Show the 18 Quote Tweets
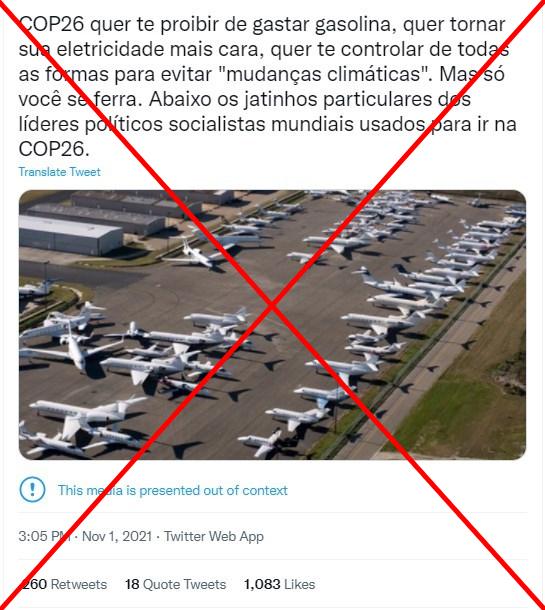 point(175,584)
